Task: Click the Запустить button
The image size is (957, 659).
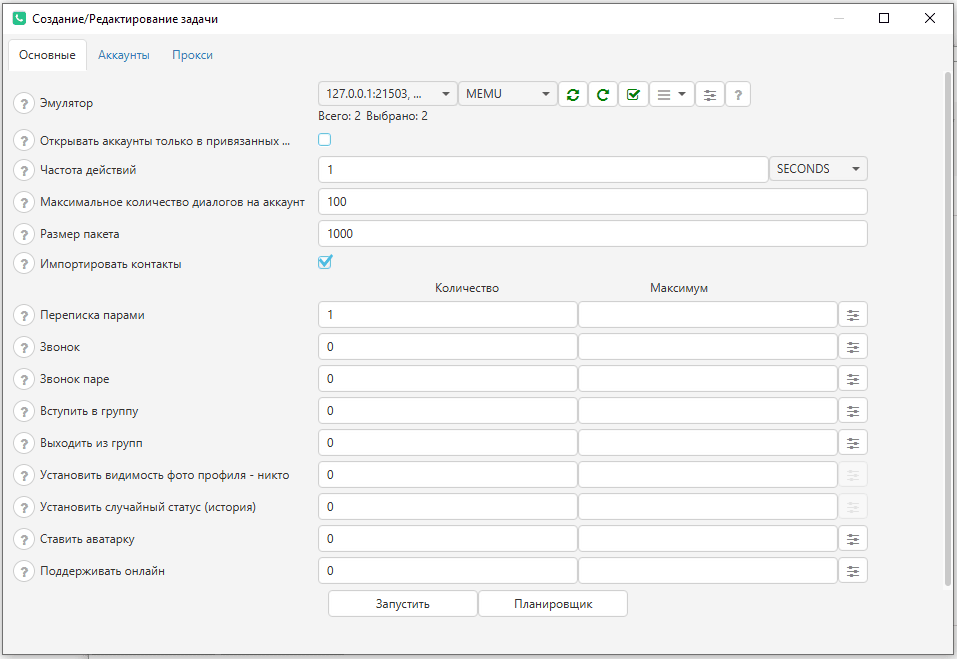Action: point(403,603)
